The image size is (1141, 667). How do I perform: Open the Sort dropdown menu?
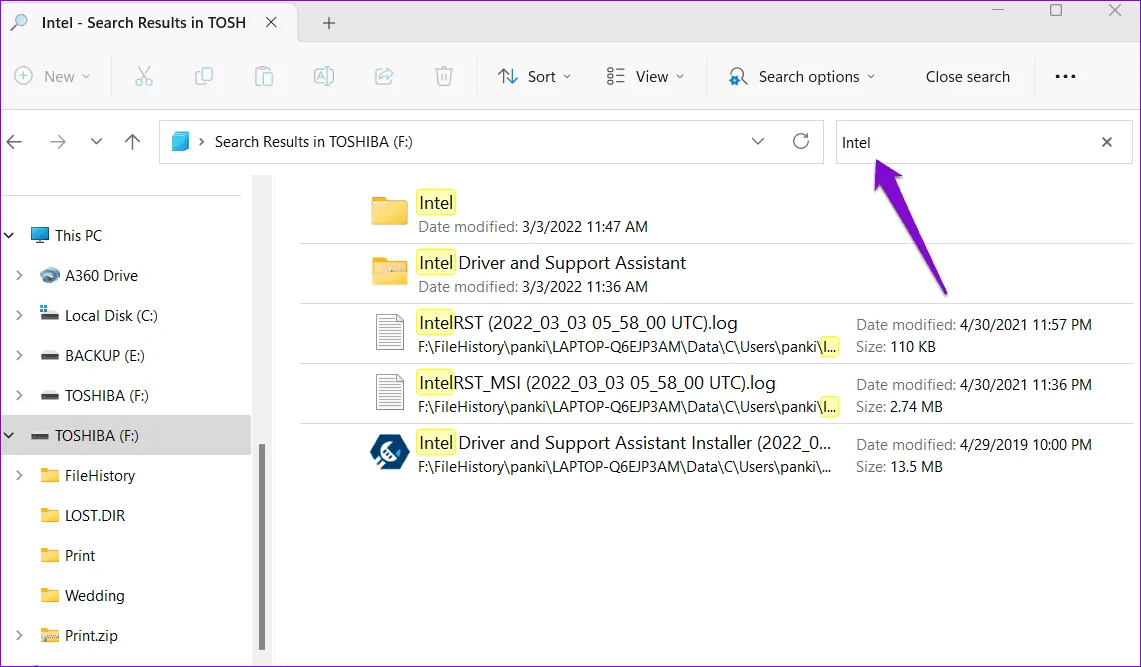535,77
